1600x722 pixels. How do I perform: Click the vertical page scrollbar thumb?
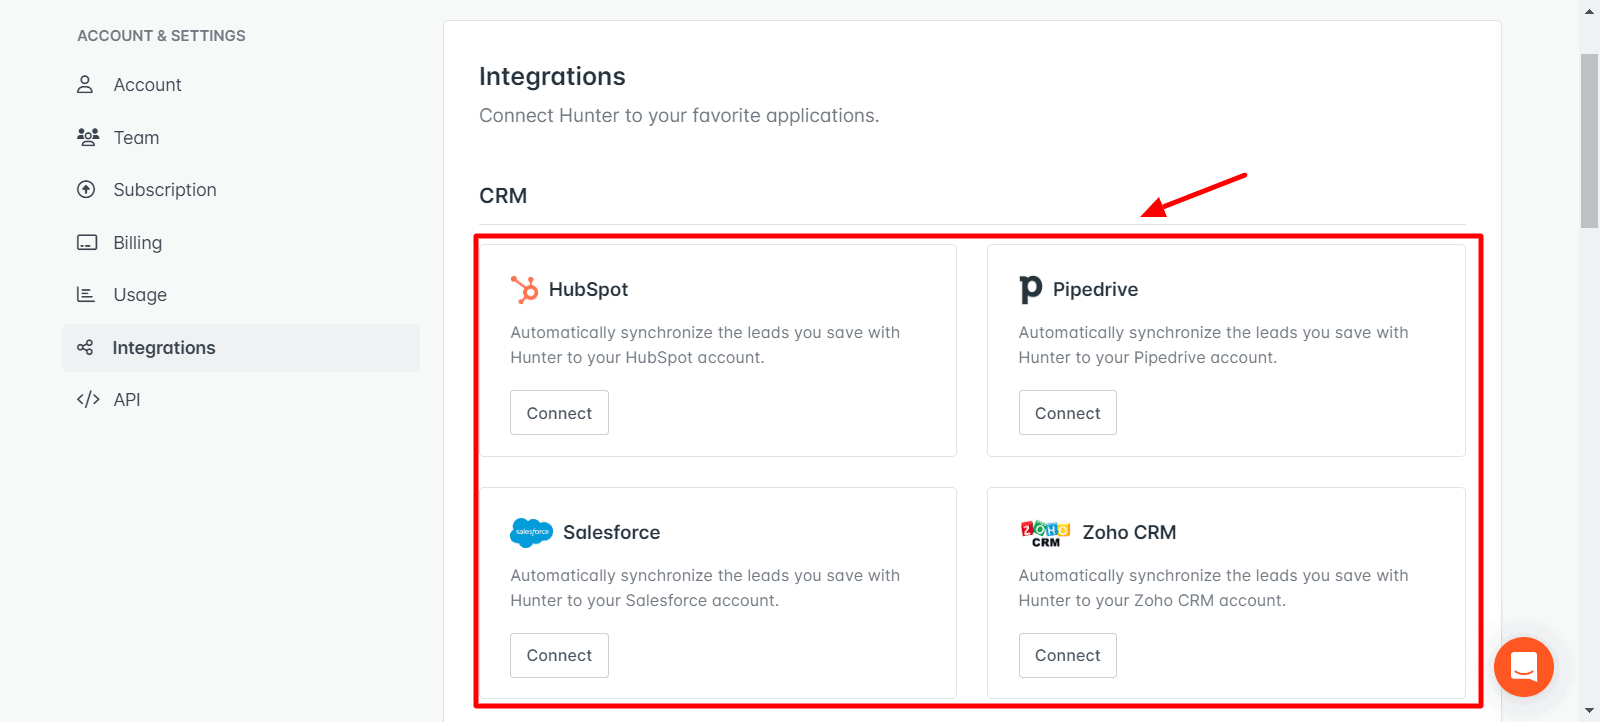click(x=1589, y=140)
